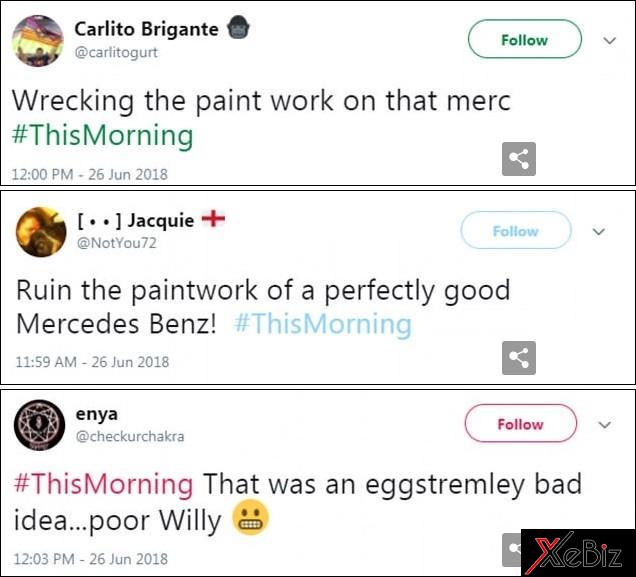Click the XeBiz watermark logo
Screen dimensions: 636x577
pyautogui.click(x=578, y=552)
